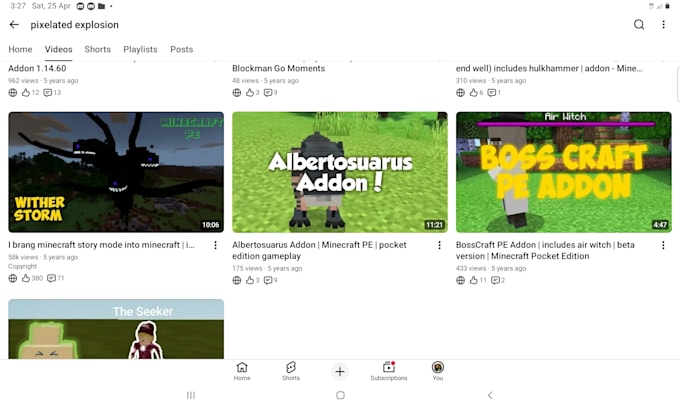Tap the globe icon under BossCraft PE video
Viewport: 680px width, 408px height.
[461, 280]
